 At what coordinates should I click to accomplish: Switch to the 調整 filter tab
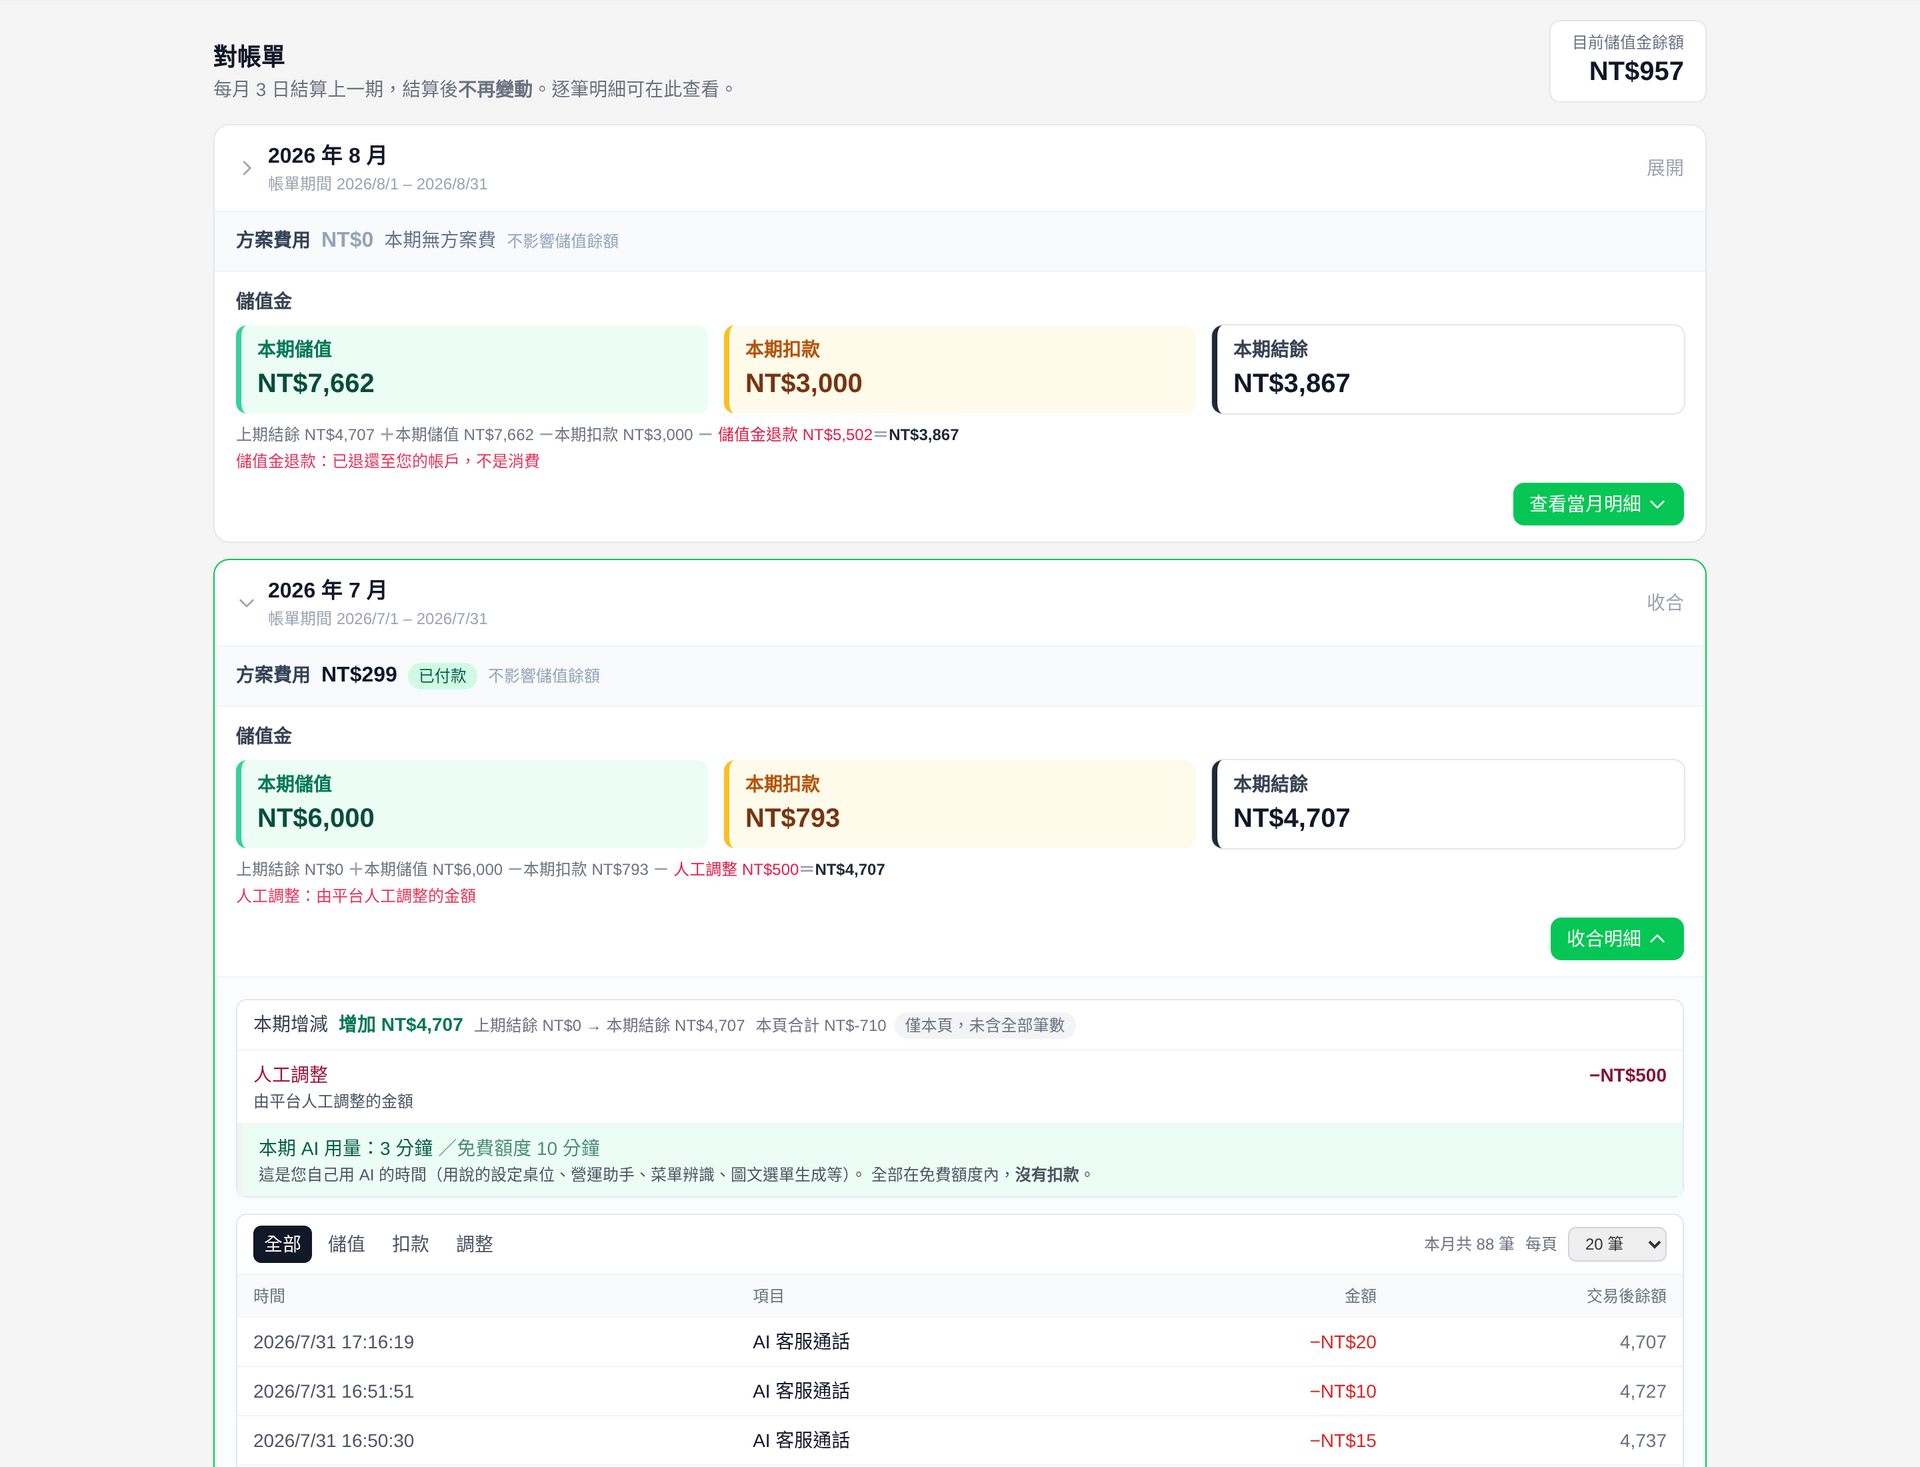pos(474,1244)
